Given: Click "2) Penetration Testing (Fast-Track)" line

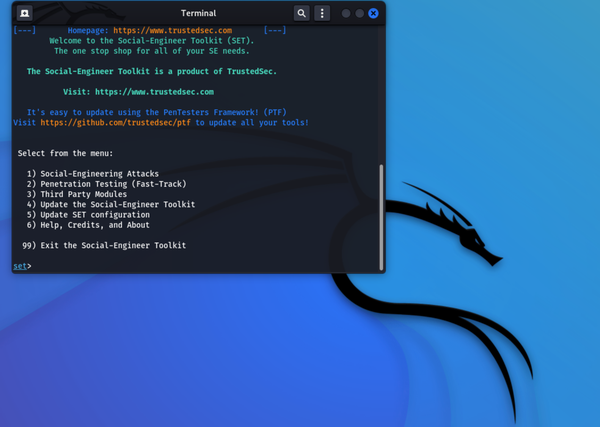Looking at the screenshot, I should tap(106, 184).
